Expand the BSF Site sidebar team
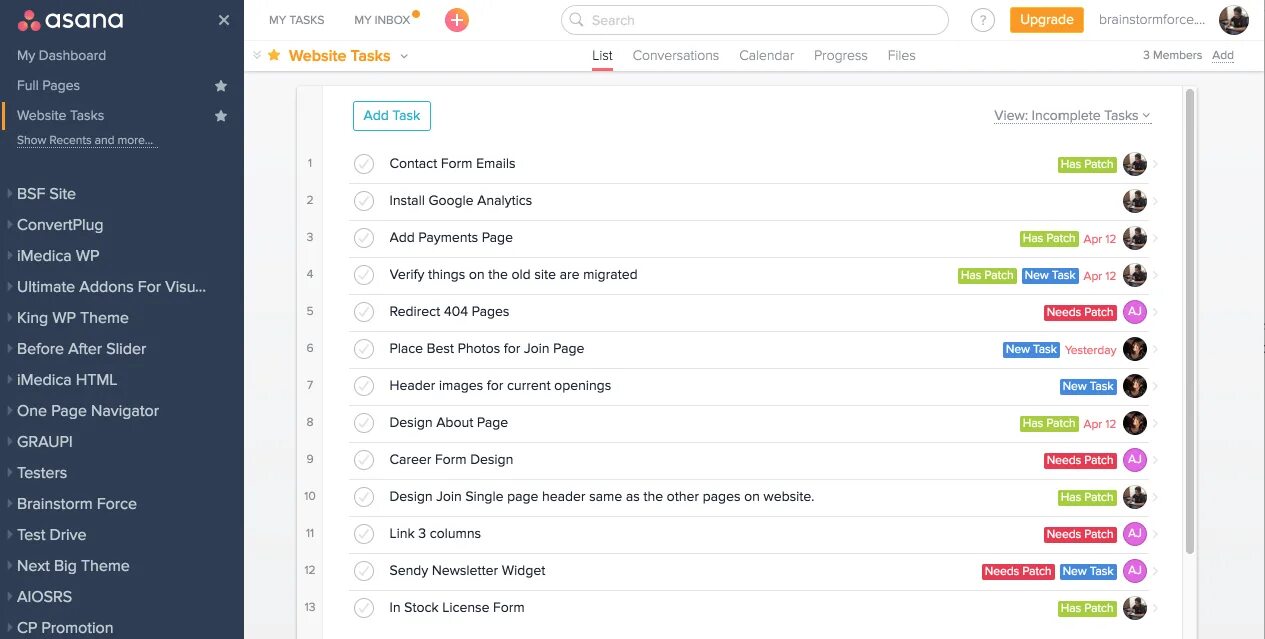Image resolution: width=1265 pixels, height=639 pixels. coord(10,194)
